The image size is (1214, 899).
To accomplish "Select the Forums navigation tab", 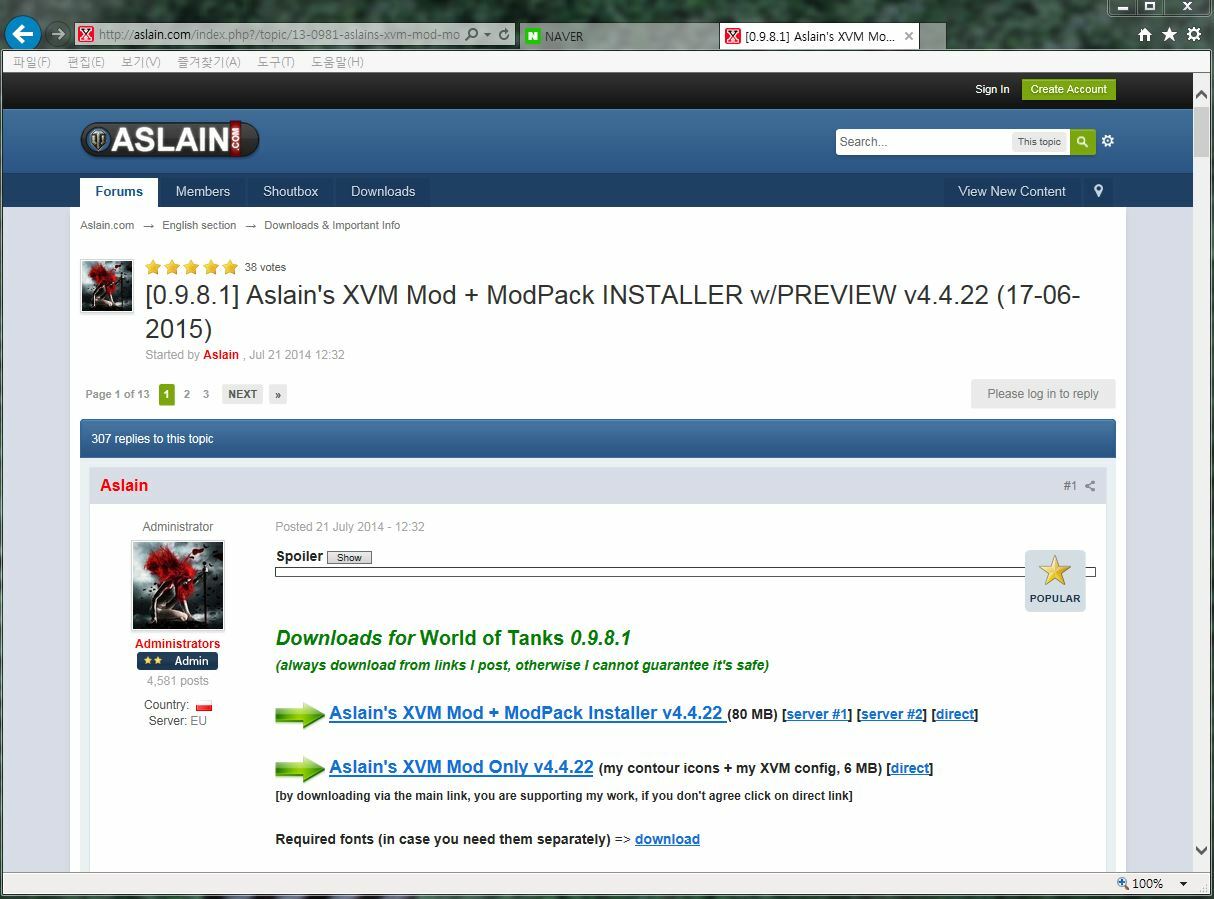I will tap(119, 191).
